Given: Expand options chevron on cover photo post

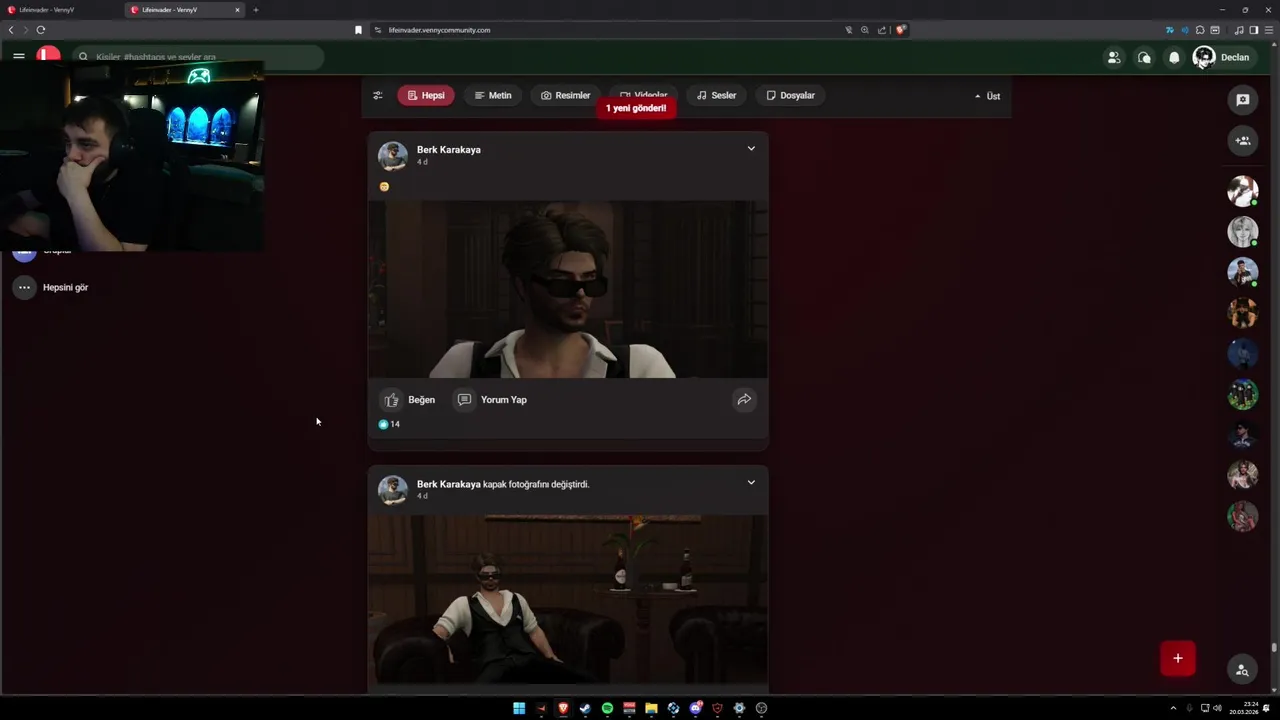Looking at the screenshot, I should (751, 483).
